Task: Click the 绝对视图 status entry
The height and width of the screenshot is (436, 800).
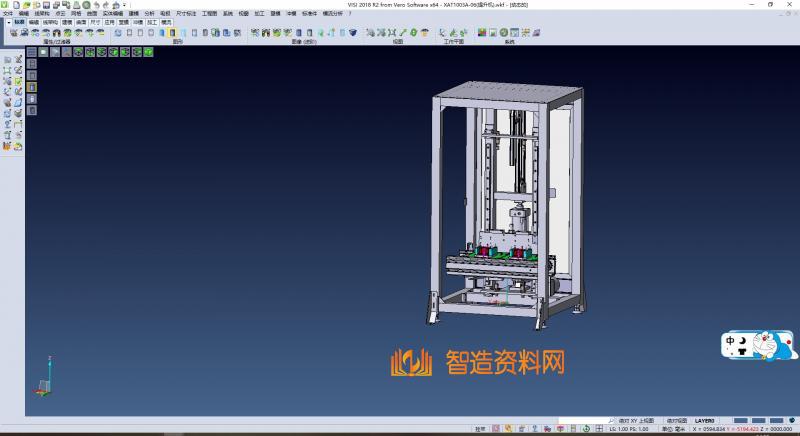Action: coord(677,421)
